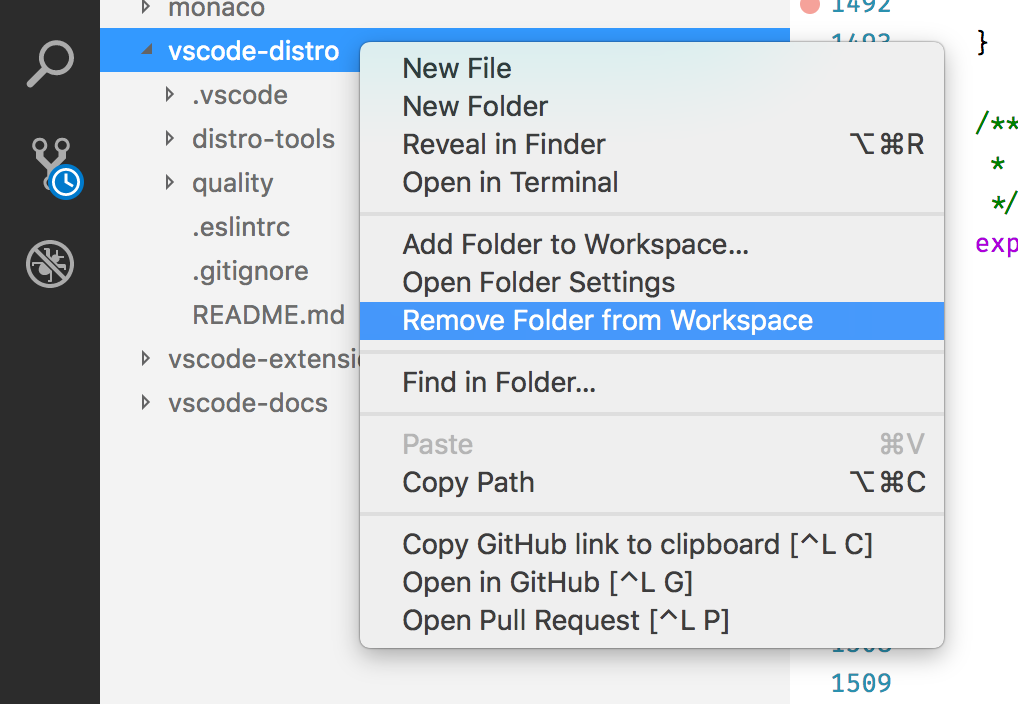Open the README.md file

click(268, 314)
